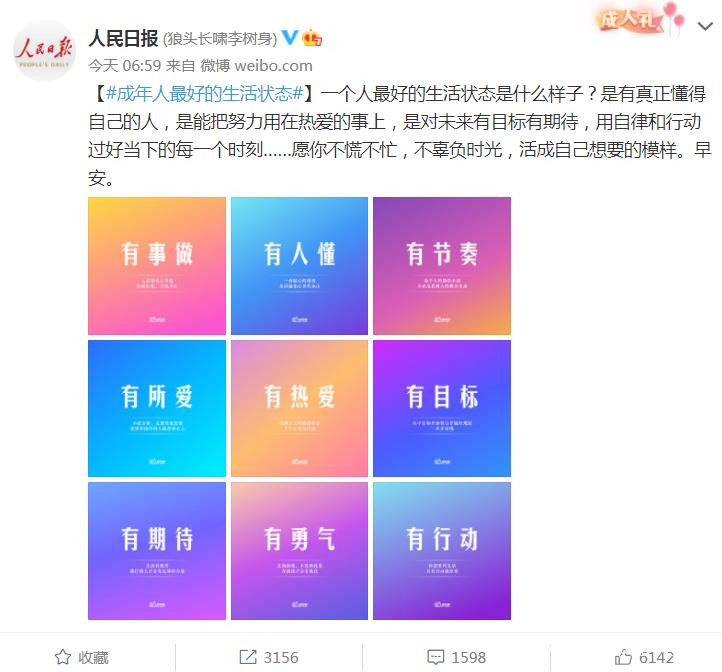This screenshot has height=672, width=722.
Task: Open the 有人懂 image thumbnail
Action: (299, 266)
